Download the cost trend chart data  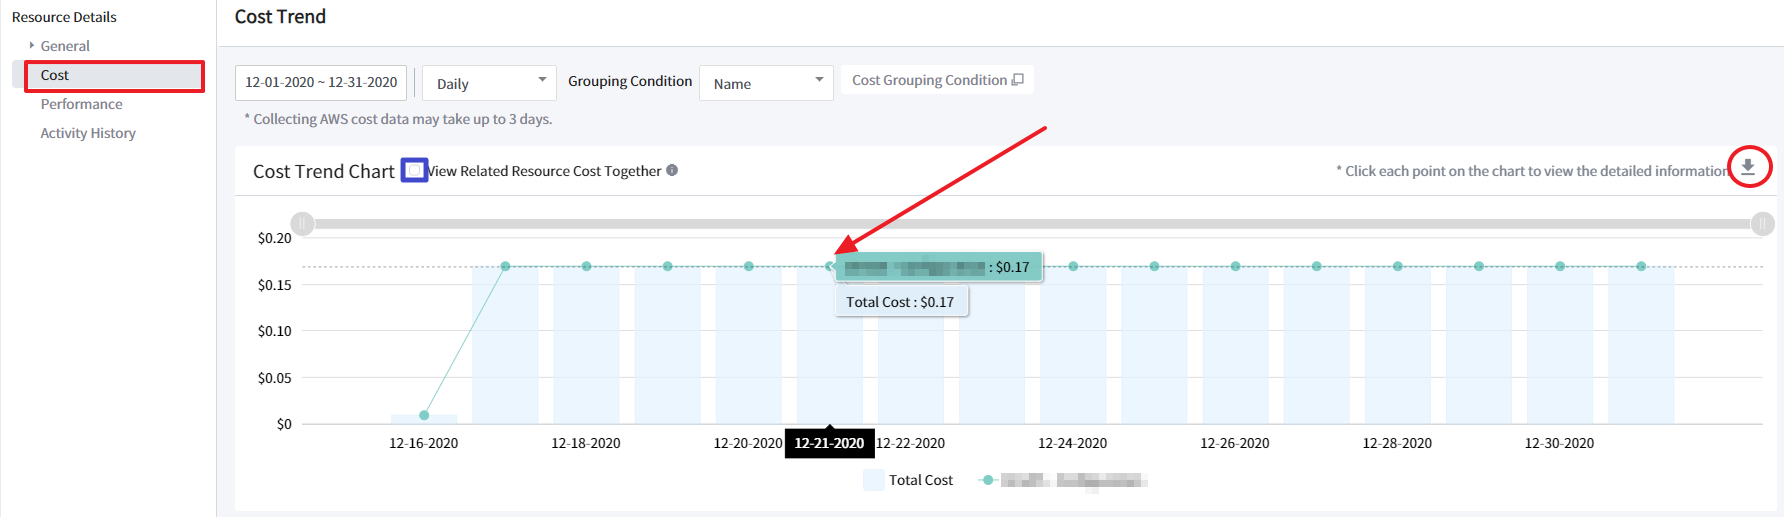pos(1747,167)
